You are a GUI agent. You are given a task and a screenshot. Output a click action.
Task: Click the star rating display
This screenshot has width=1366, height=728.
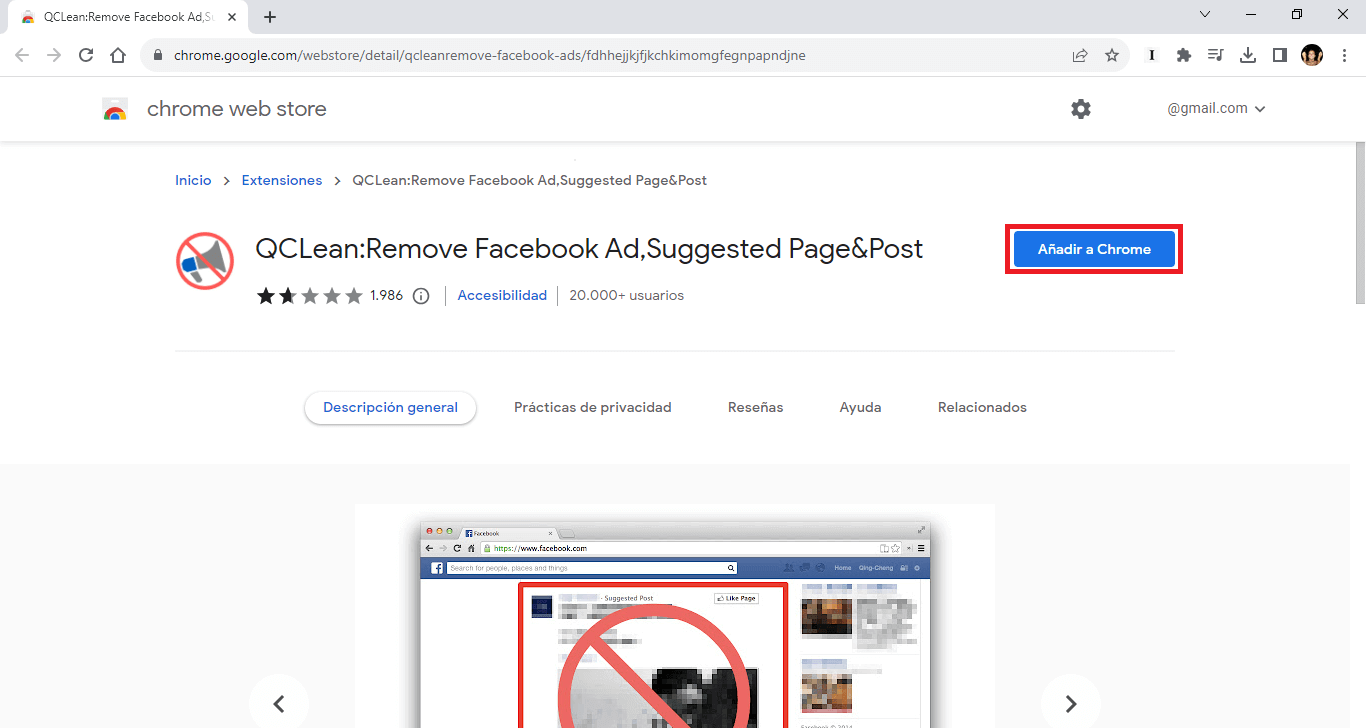click(310, 296)
